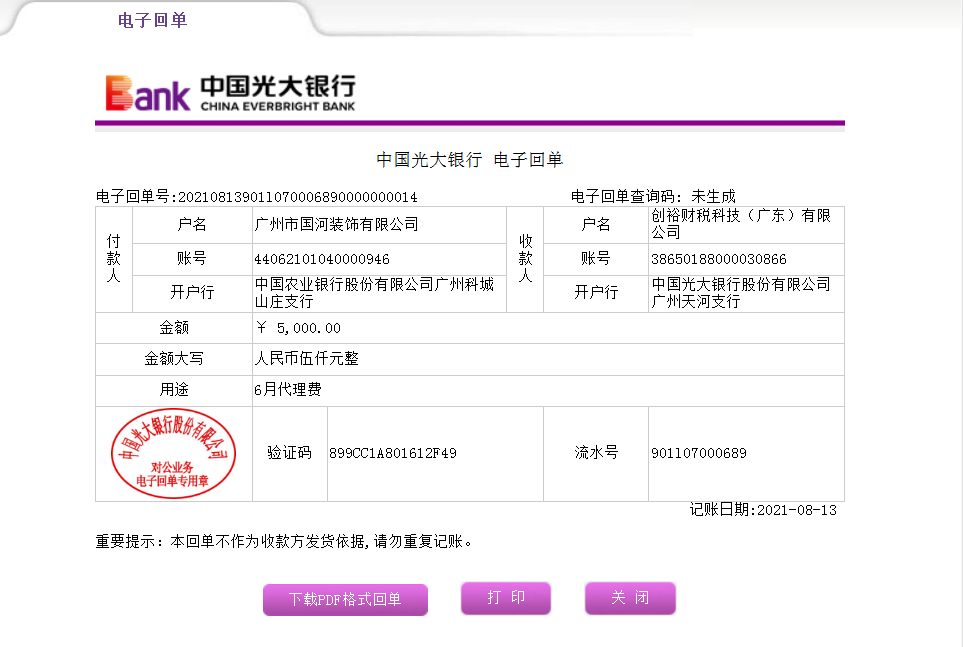The image size is (963, 647).
Task: Click the 用途 row label
Action: click(x=174, y=390)
